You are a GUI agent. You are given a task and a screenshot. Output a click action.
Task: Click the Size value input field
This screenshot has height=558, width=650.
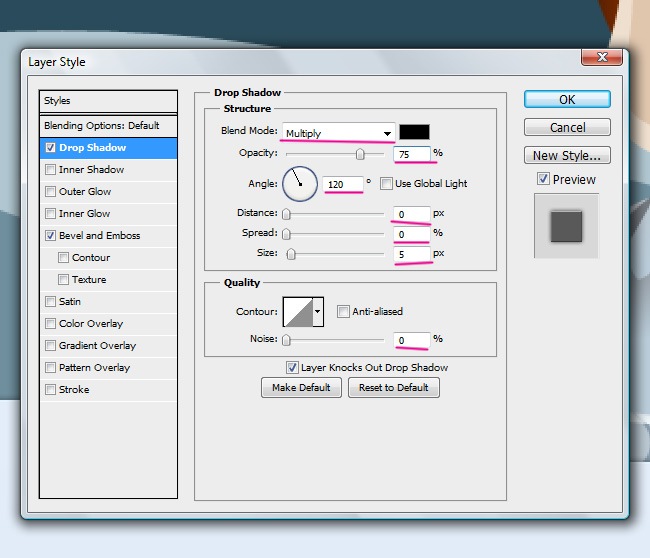pos(411,255)
